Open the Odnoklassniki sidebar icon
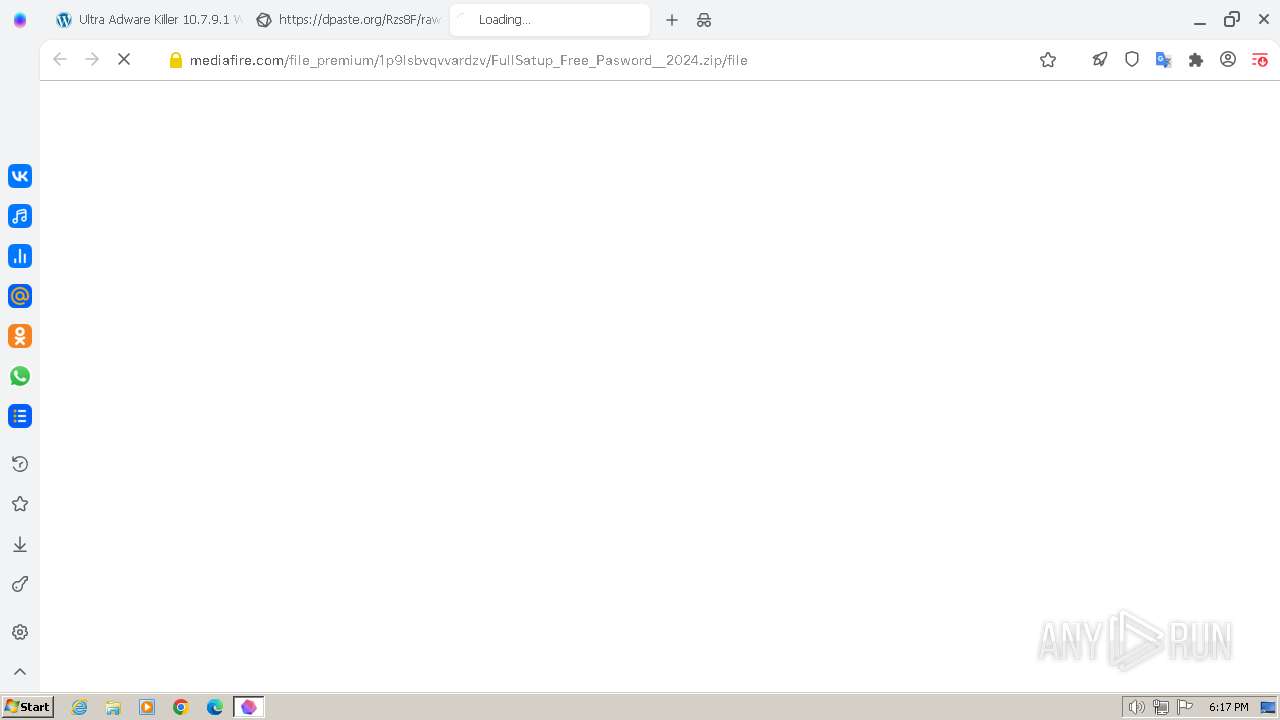 click(20, 336)
